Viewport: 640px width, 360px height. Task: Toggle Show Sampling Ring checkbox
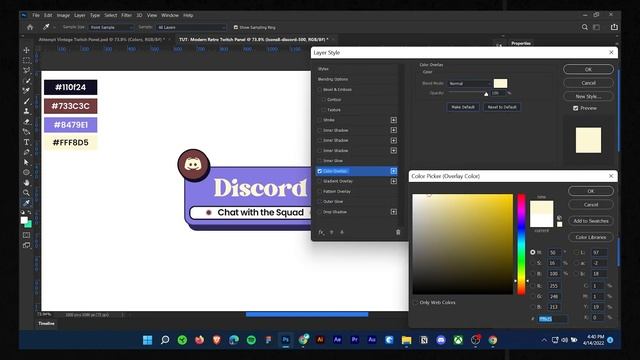pos(236,27)
